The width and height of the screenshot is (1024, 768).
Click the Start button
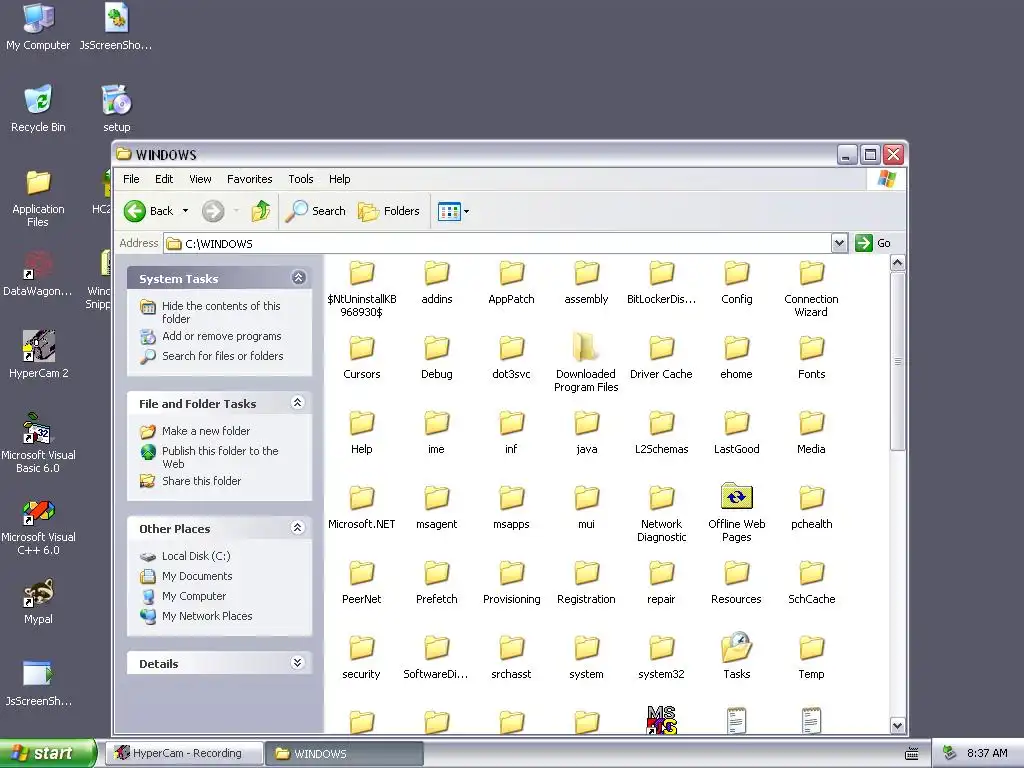47,753
